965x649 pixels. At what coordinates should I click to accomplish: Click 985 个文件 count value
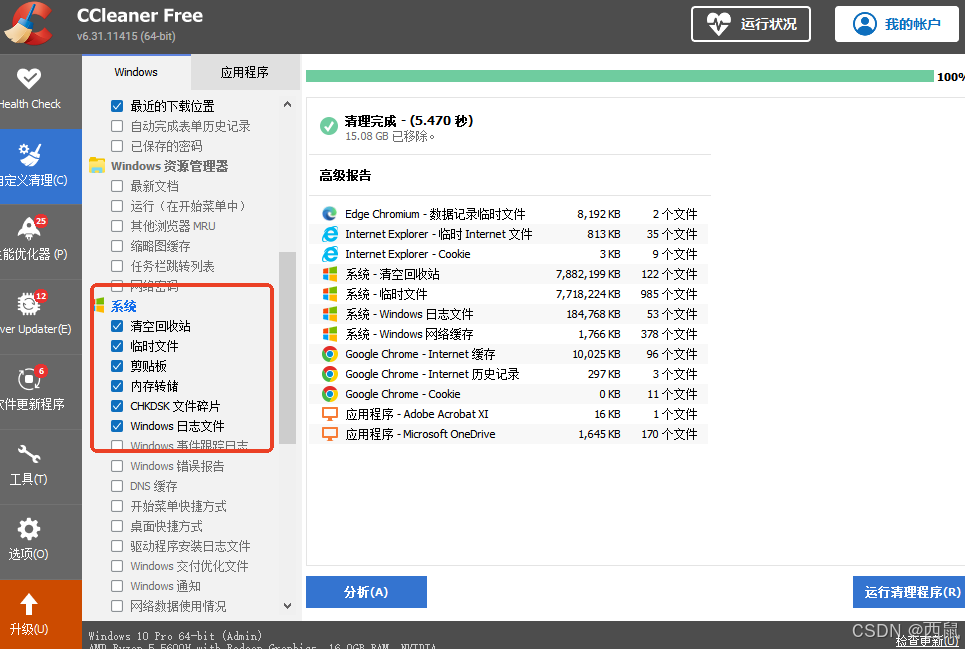point(668,293)
